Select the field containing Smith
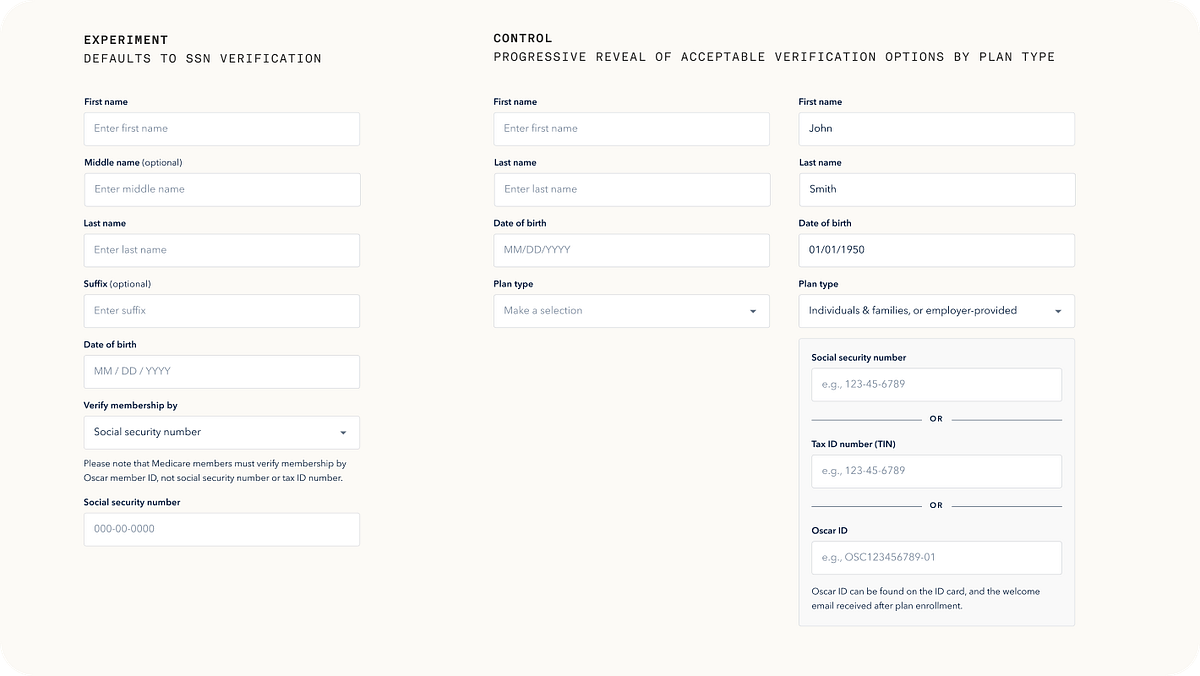Screen dimensions: 1200x676 [x=936, y=189]
